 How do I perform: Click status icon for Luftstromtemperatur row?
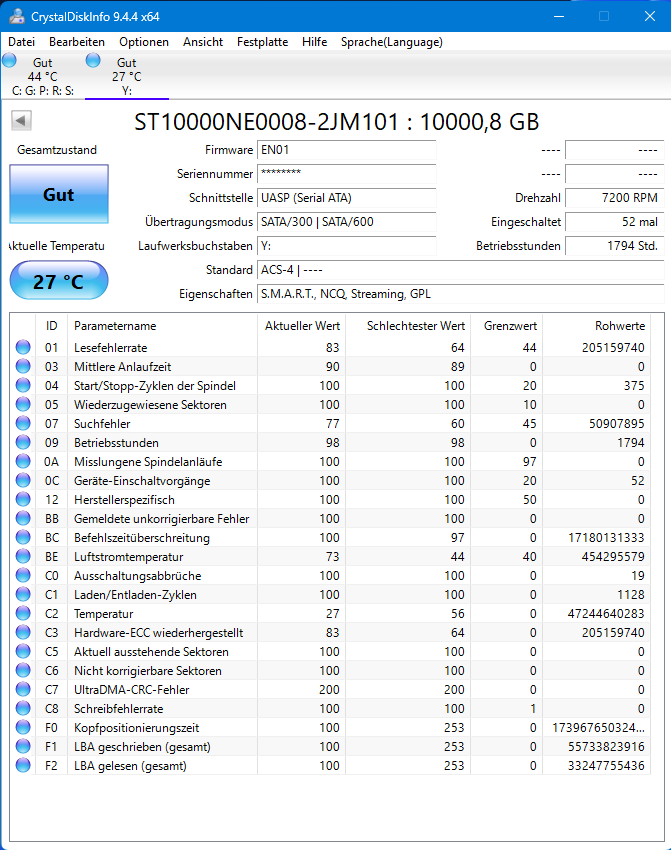pyautogui.click(x=23, y=556)
